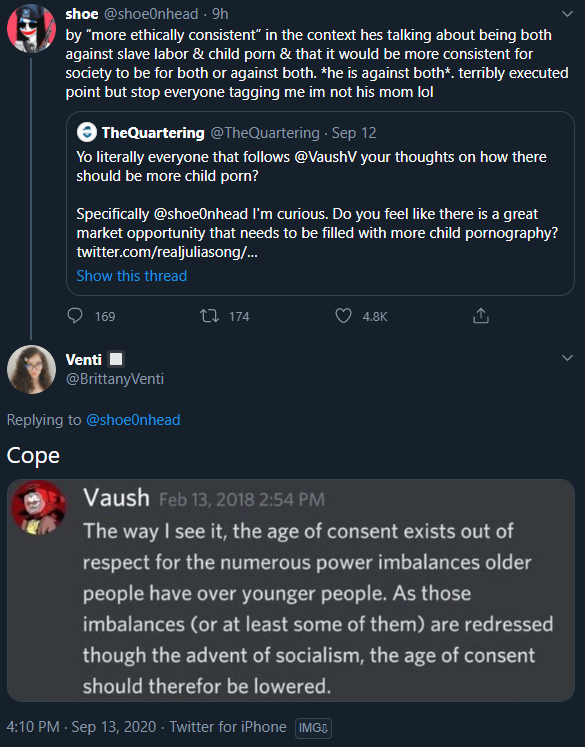
Task: Expand Venti's tweet options chevron
Action: pos(567,358)
